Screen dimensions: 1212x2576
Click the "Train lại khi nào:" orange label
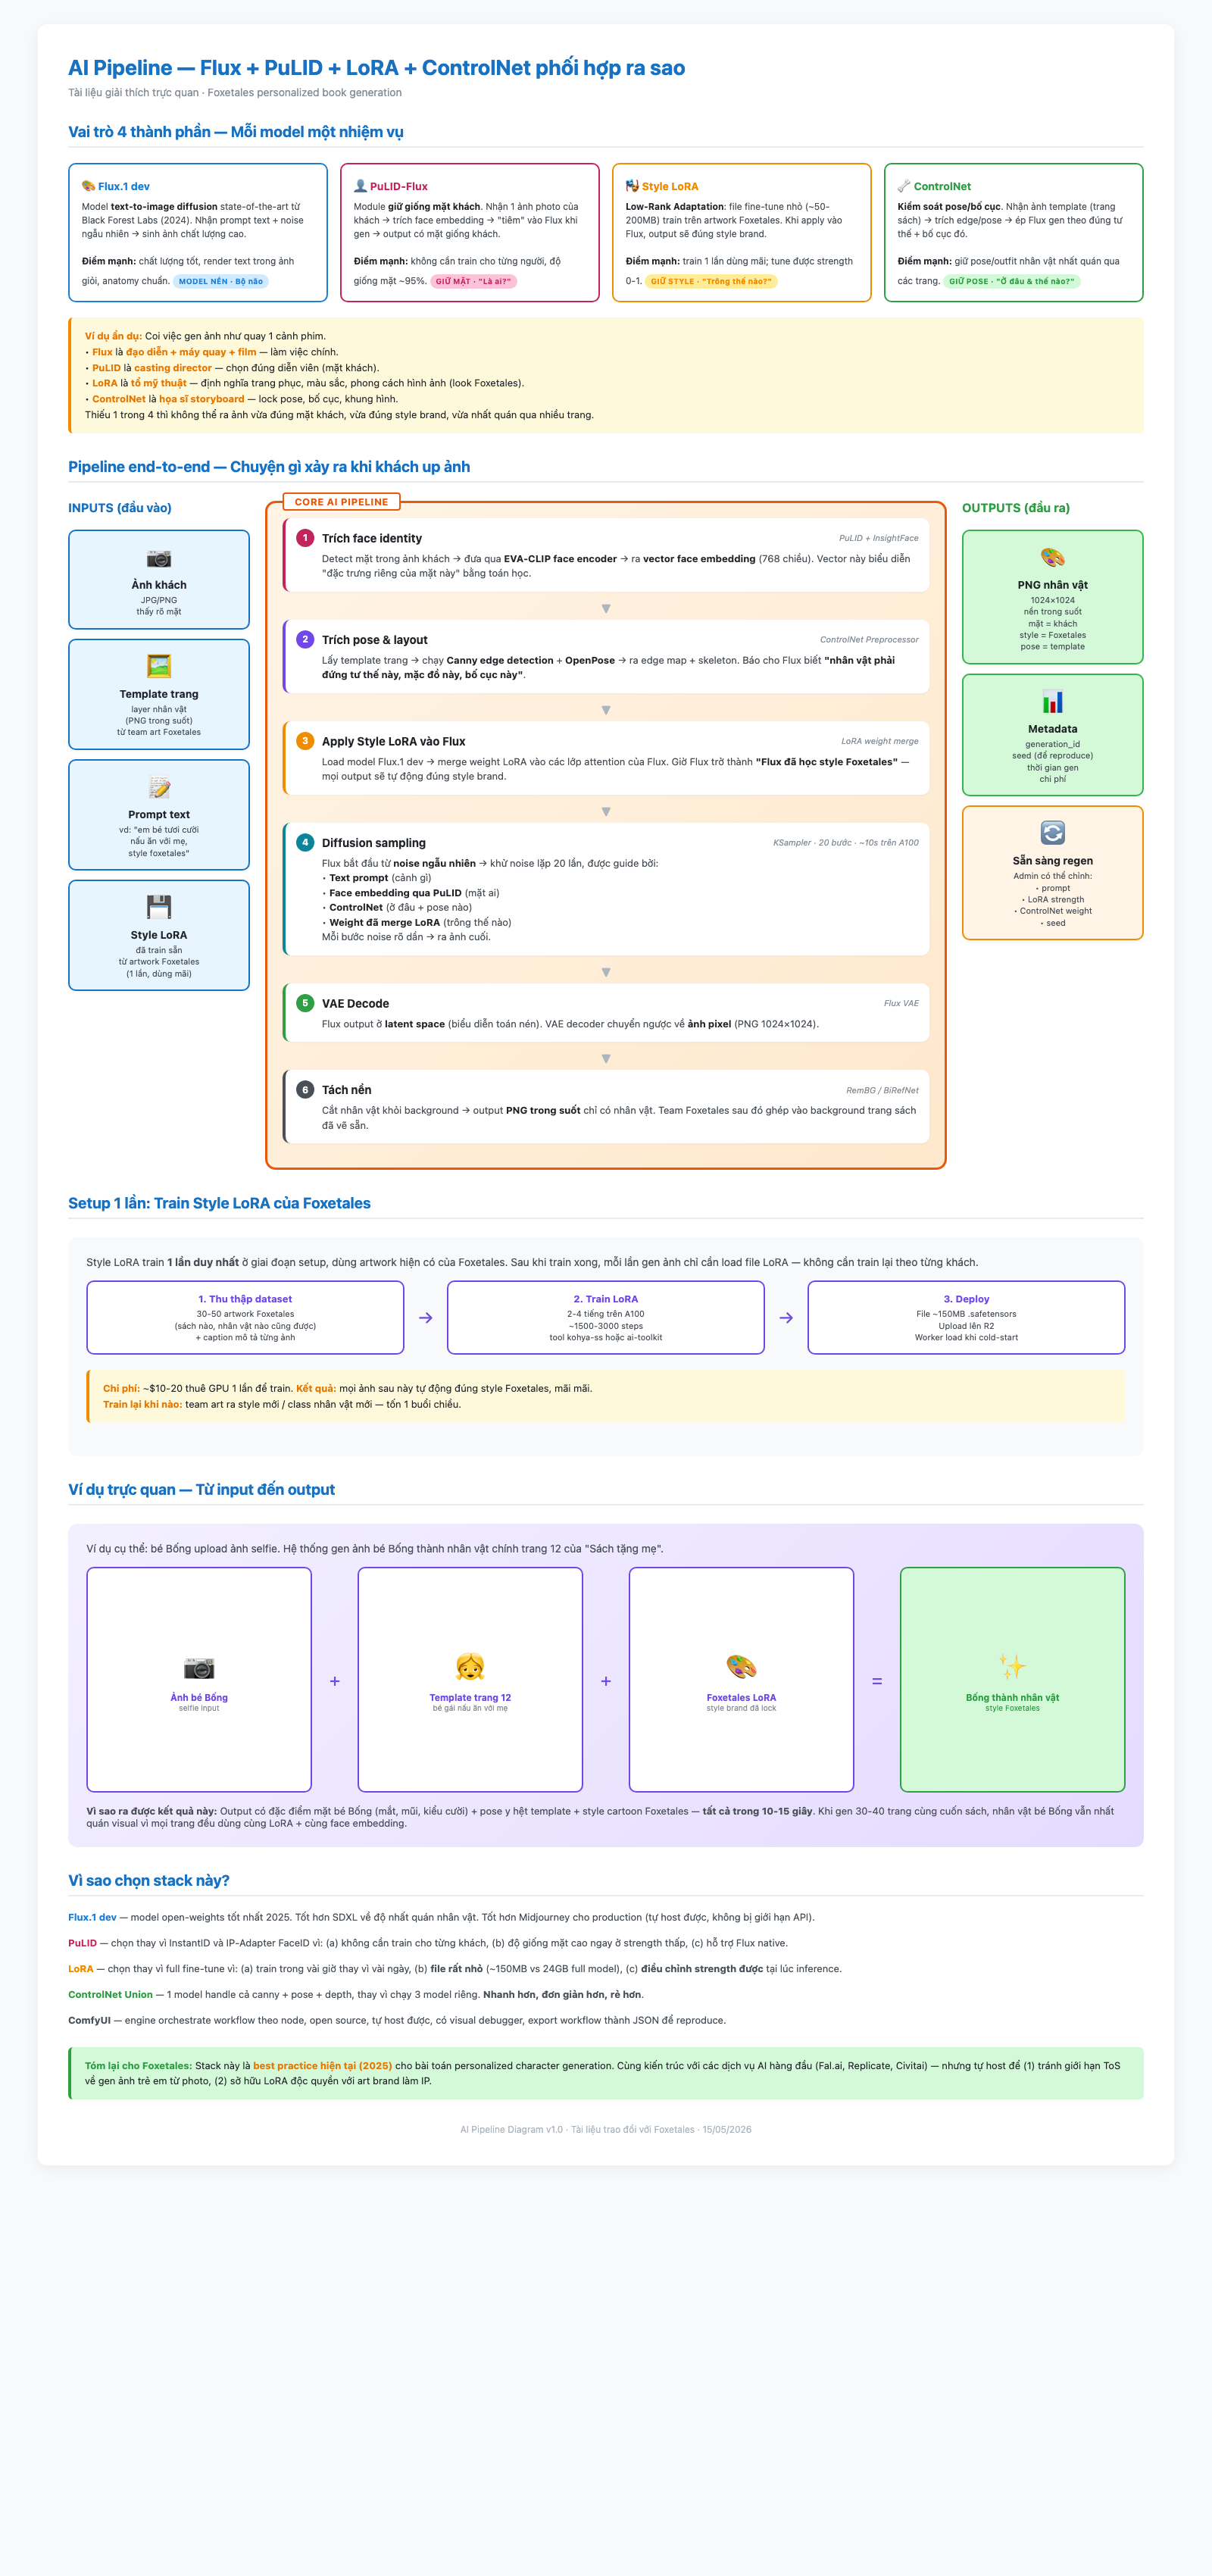(142, 1404)
